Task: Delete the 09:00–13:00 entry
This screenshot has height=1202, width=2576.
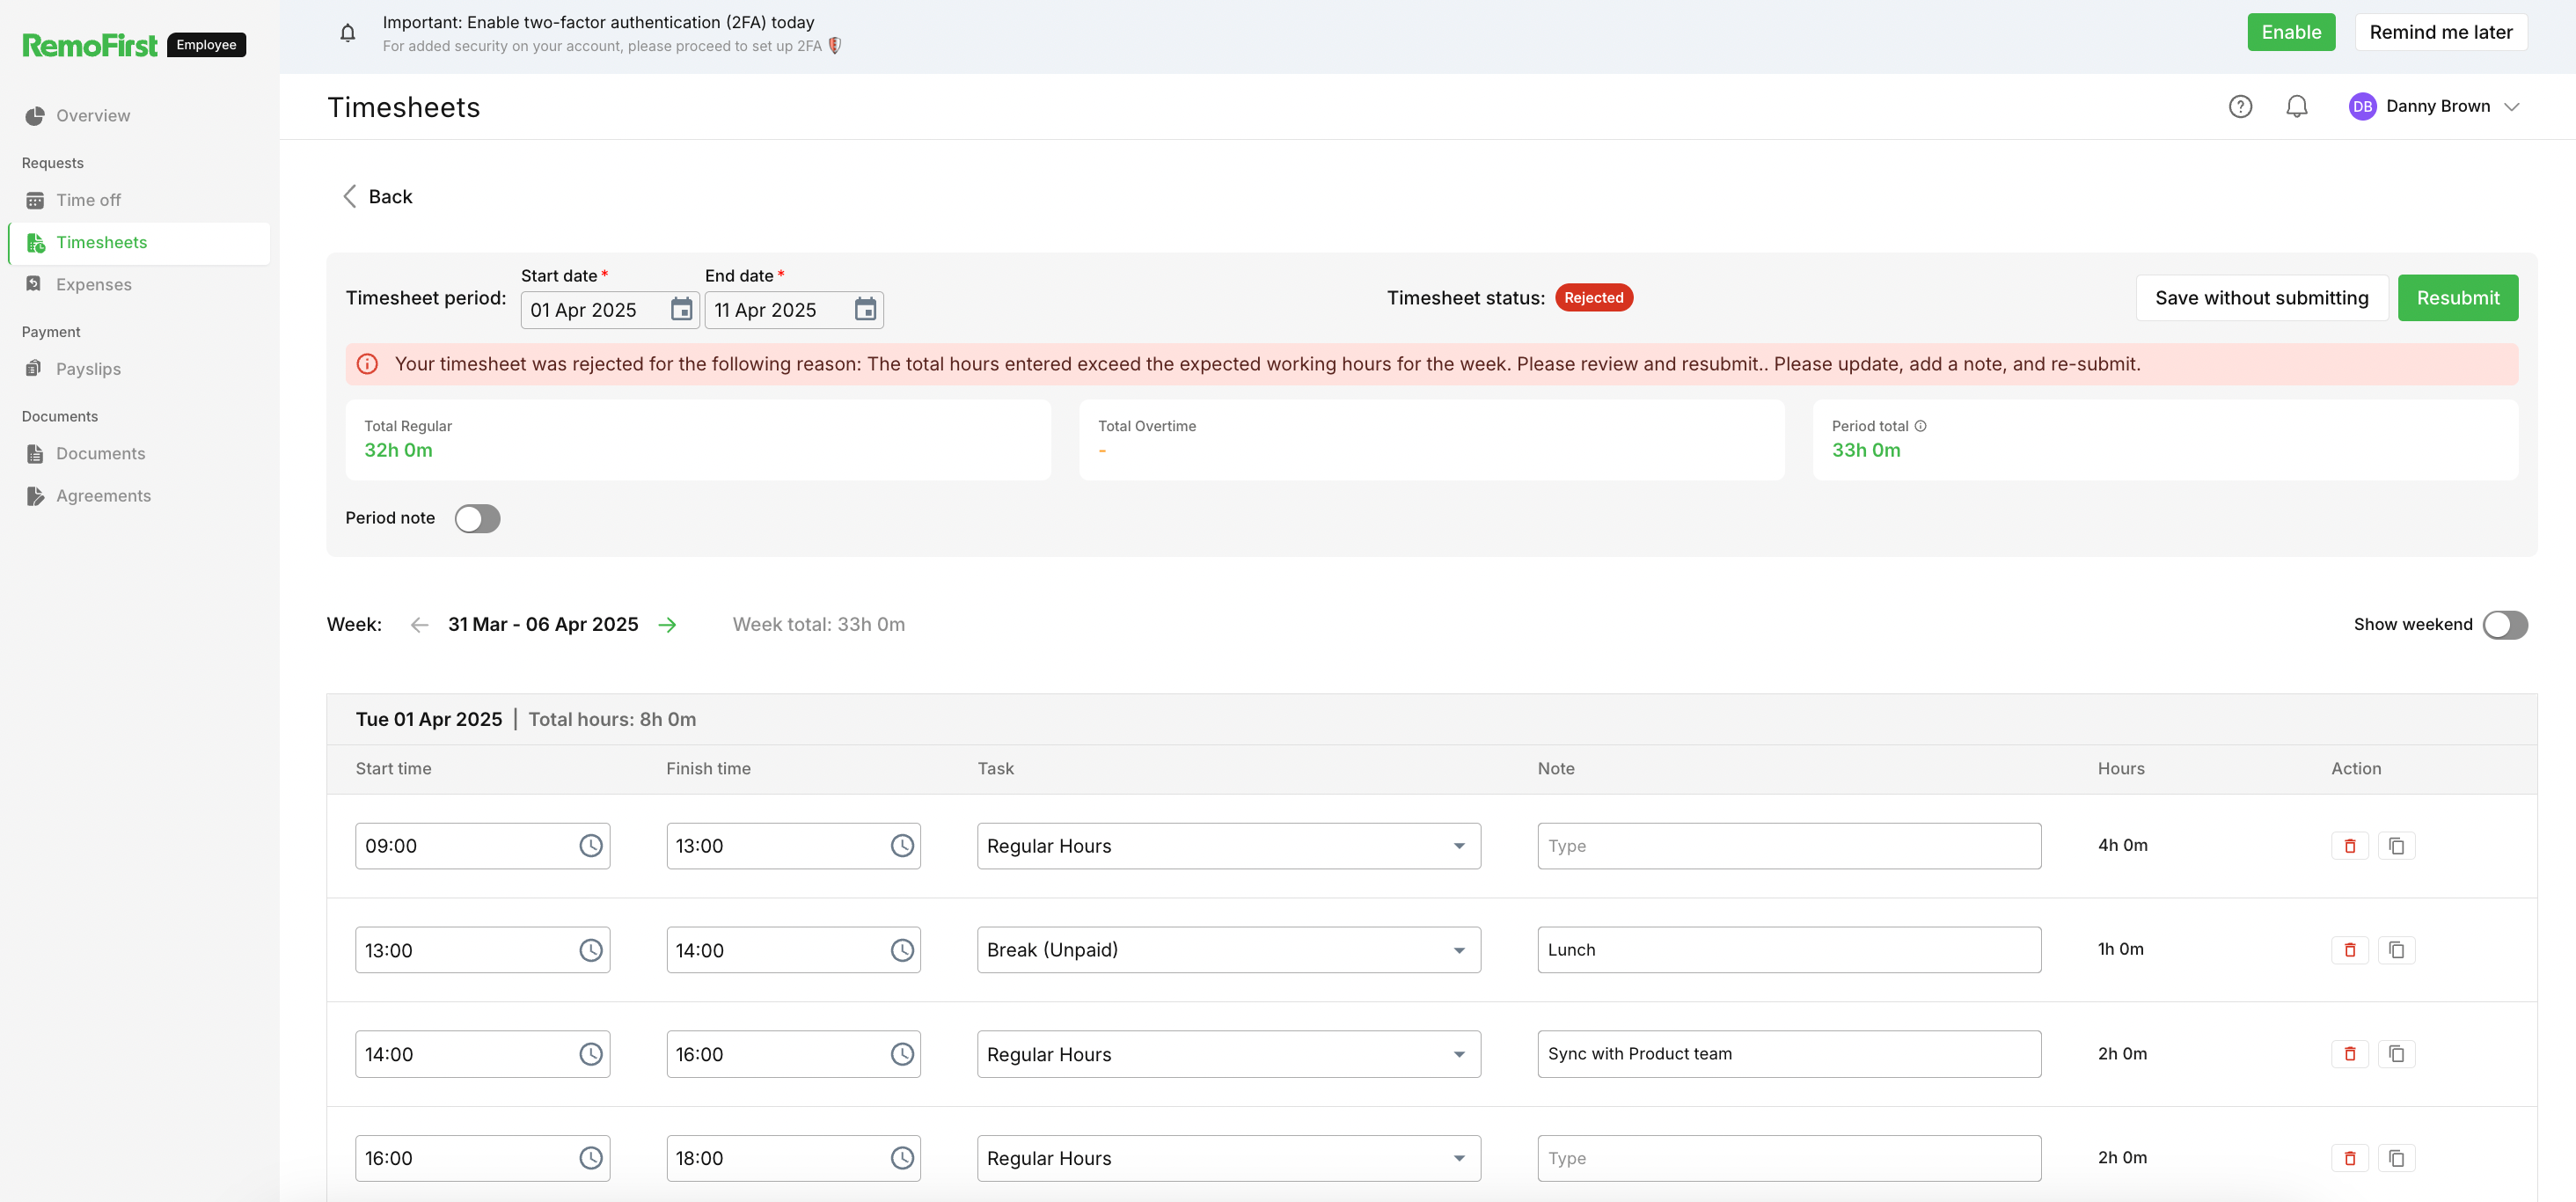Action: tap(2350, 846)
